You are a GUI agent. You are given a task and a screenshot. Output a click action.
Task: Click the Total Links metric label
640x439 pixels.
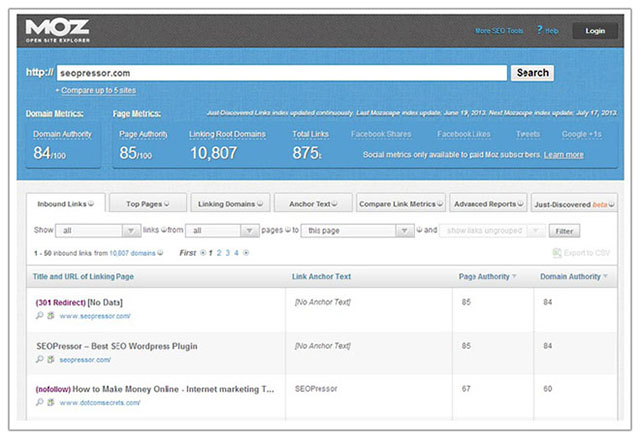(x=310, y=134)
